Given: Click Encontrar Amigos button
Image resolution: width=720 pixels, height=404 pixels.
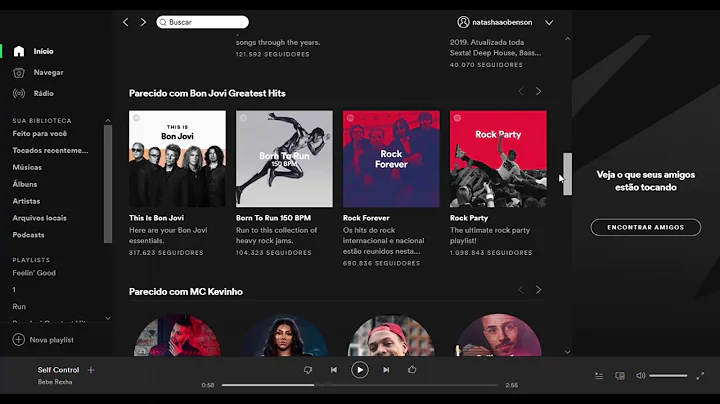Looking at the screenshot, I should [646, 227].
